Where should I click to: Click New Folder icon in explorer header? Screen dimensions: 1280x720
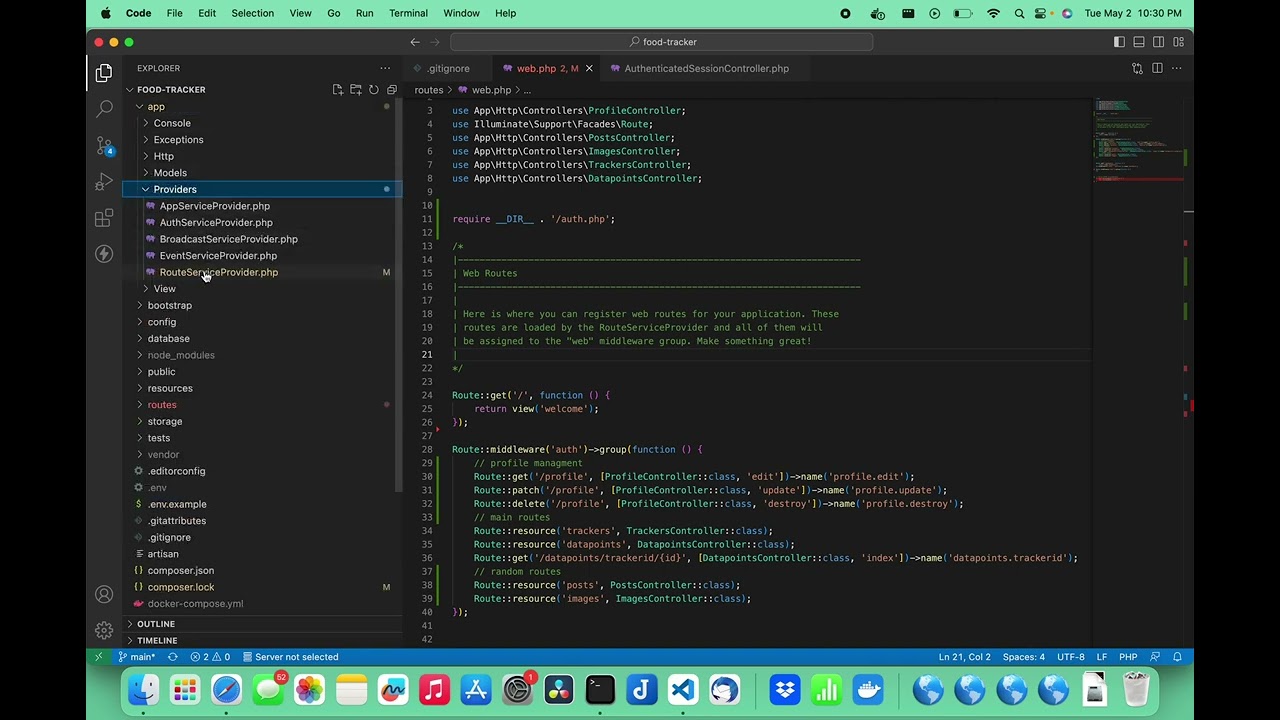tap(356, 90)
